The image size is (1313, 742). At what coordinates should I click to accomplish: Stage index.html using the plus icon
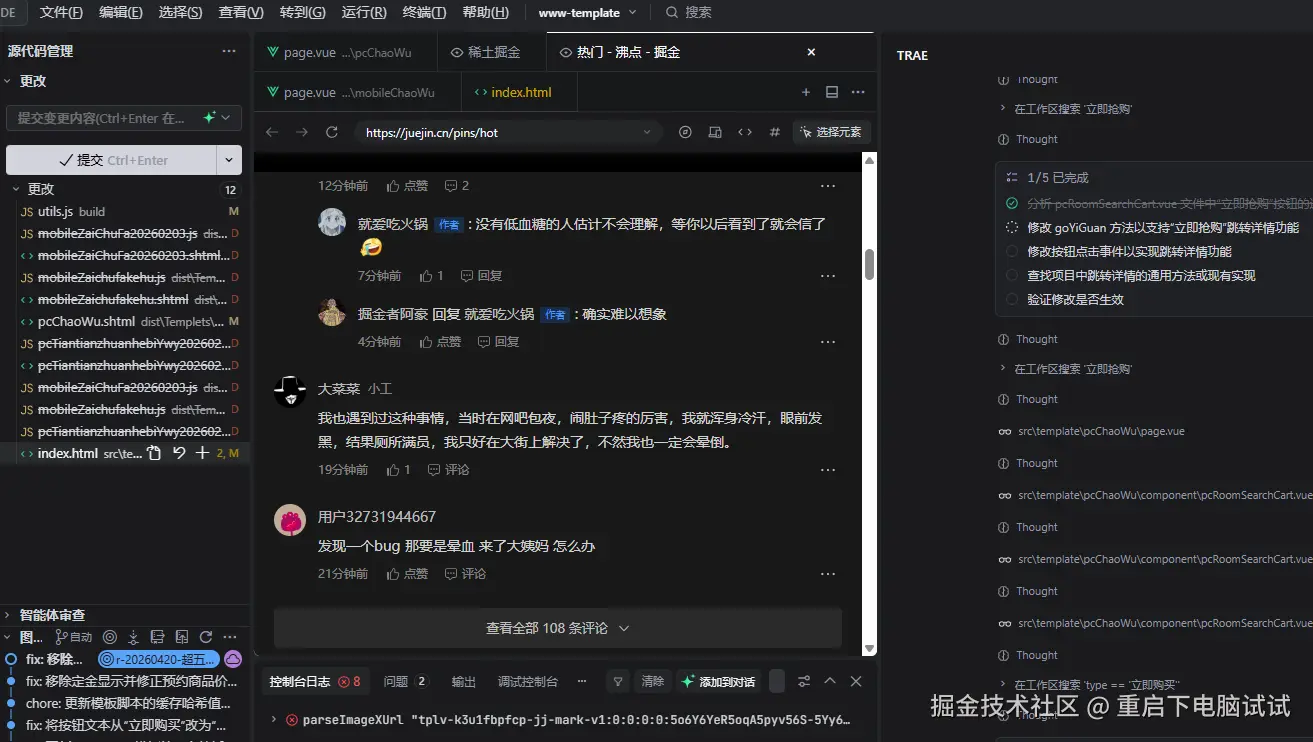point(201,452)
